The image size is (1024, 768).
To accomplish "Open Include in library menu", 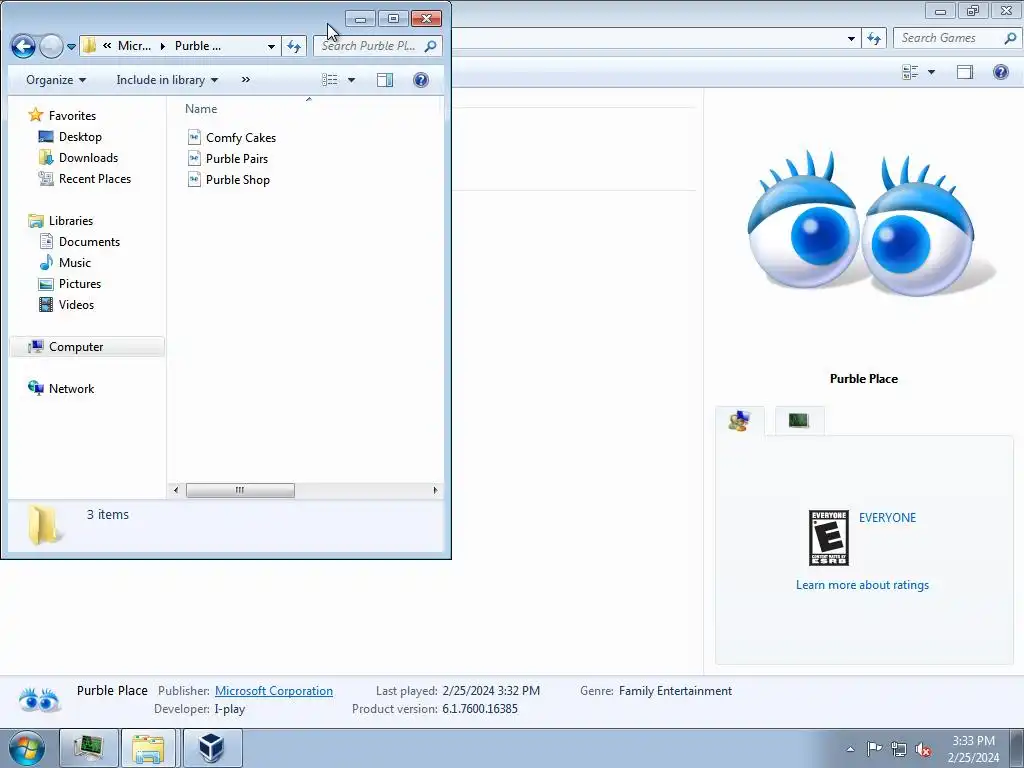I will click(x=167, y=80).
